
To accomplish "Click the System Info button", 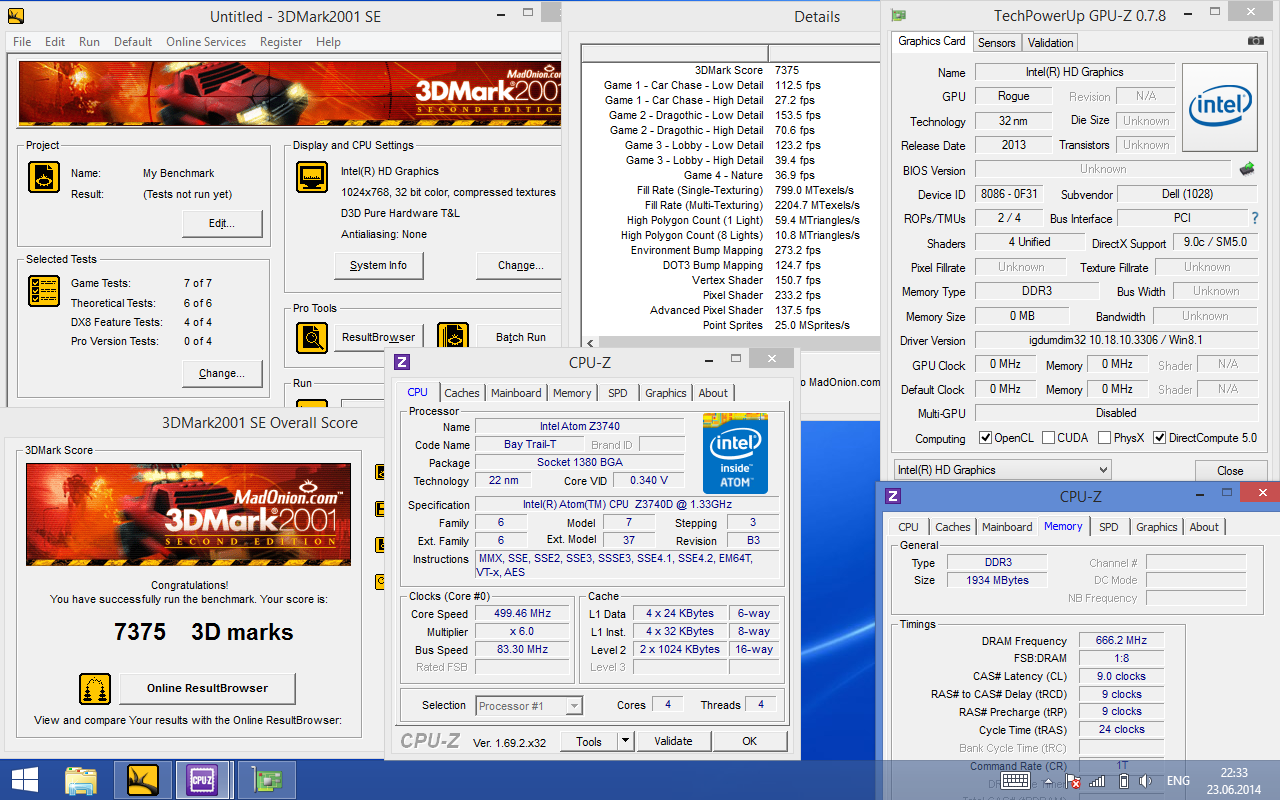I will click(378, 265).
